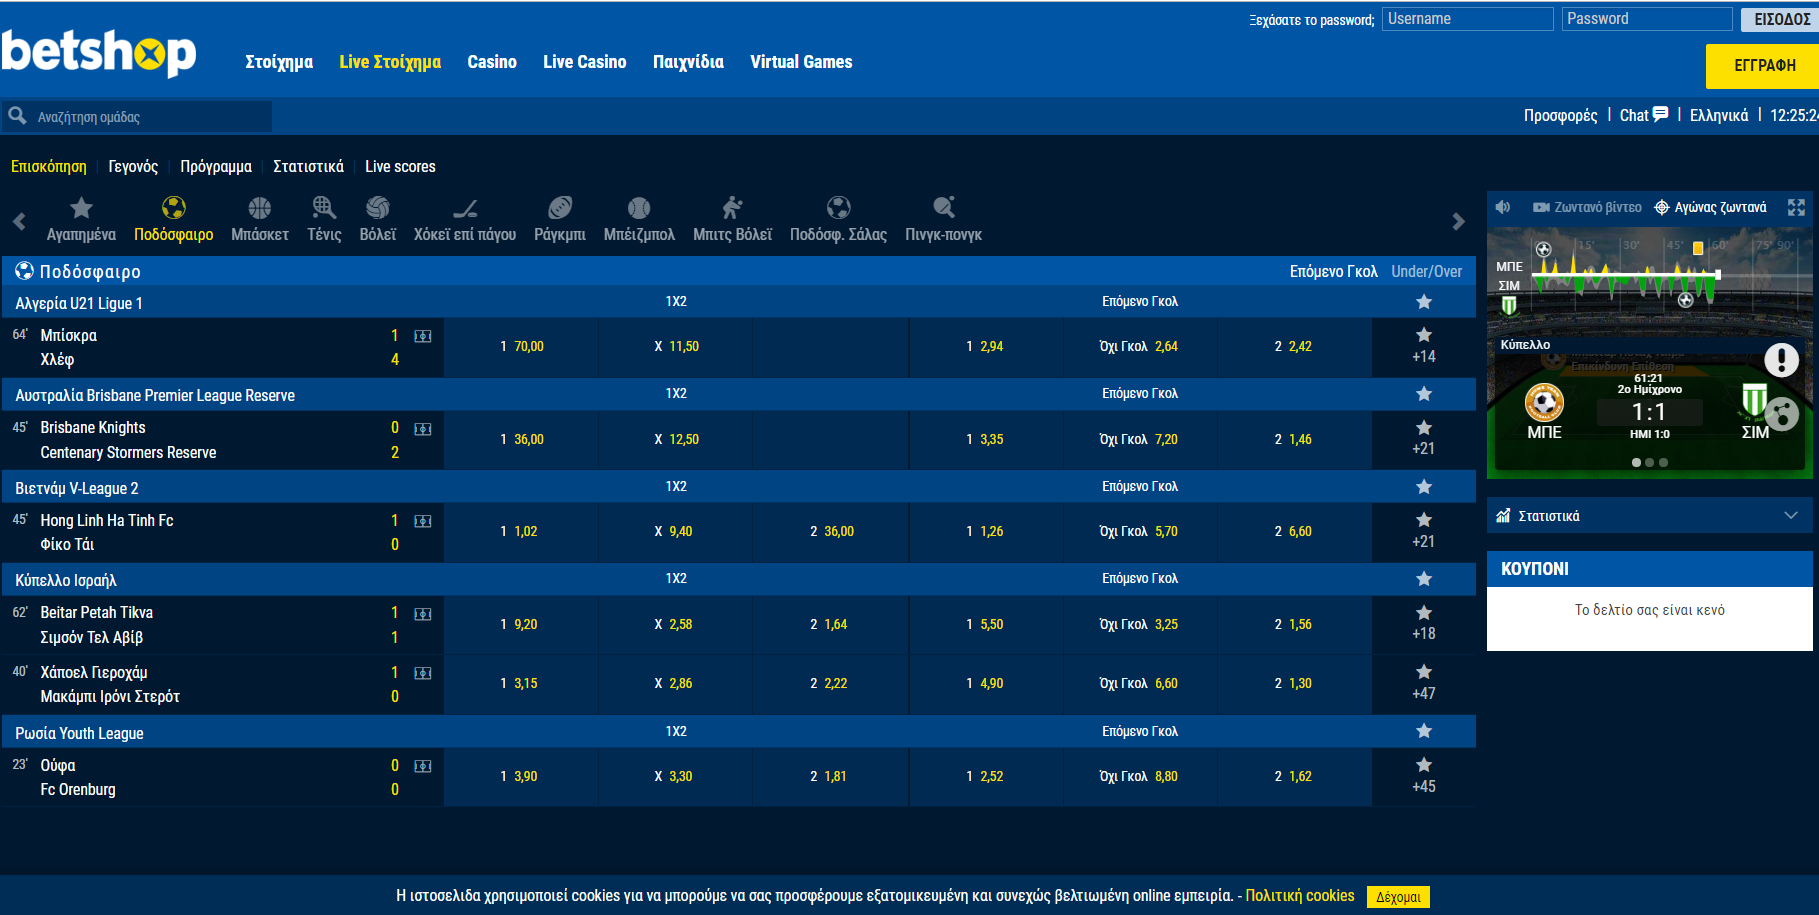Switch to the Under/Over market view

click(x=1426, y=272)
